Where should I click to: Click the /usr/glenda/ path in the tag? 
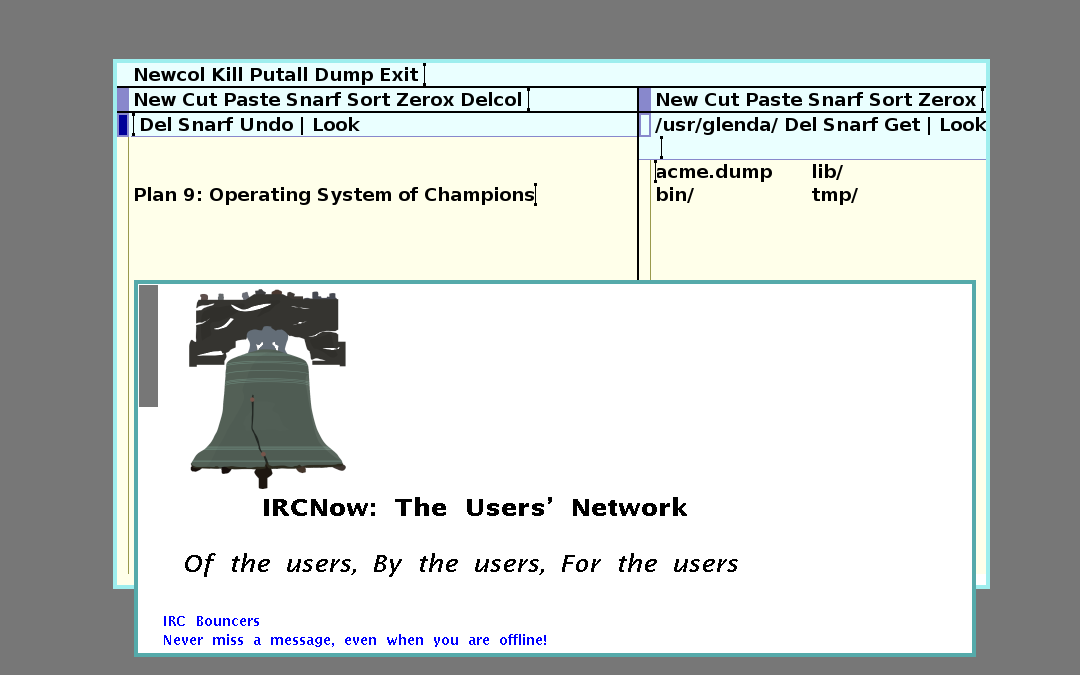pyautogui.click(x=716, y=125)
